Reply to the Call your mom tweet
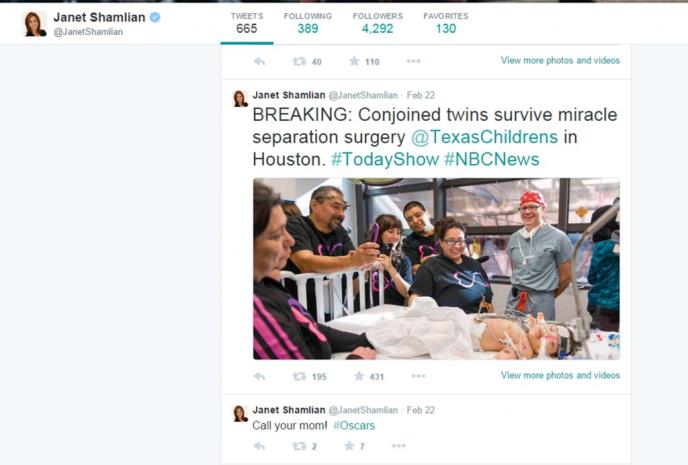This screenshot has height=465, width=688. 259,446
